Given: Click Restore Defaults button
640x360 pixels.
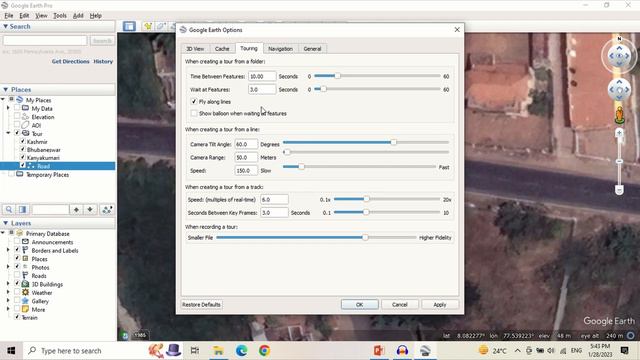Looking at the screenshot, I should click(201, 304).
